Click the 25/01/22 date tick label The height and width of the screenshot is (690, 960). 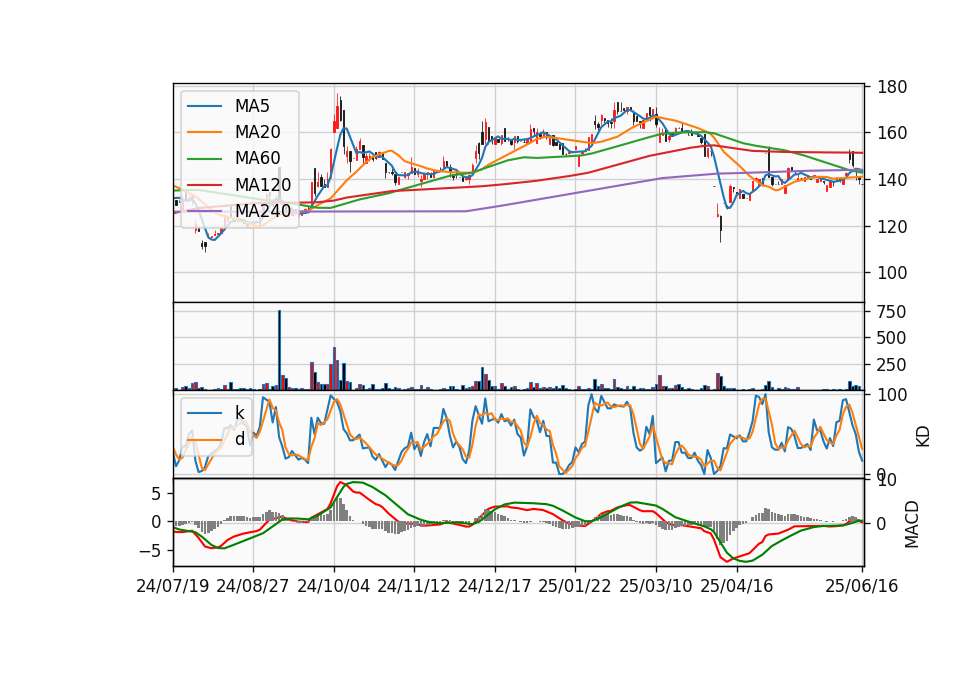click(575, 586)
